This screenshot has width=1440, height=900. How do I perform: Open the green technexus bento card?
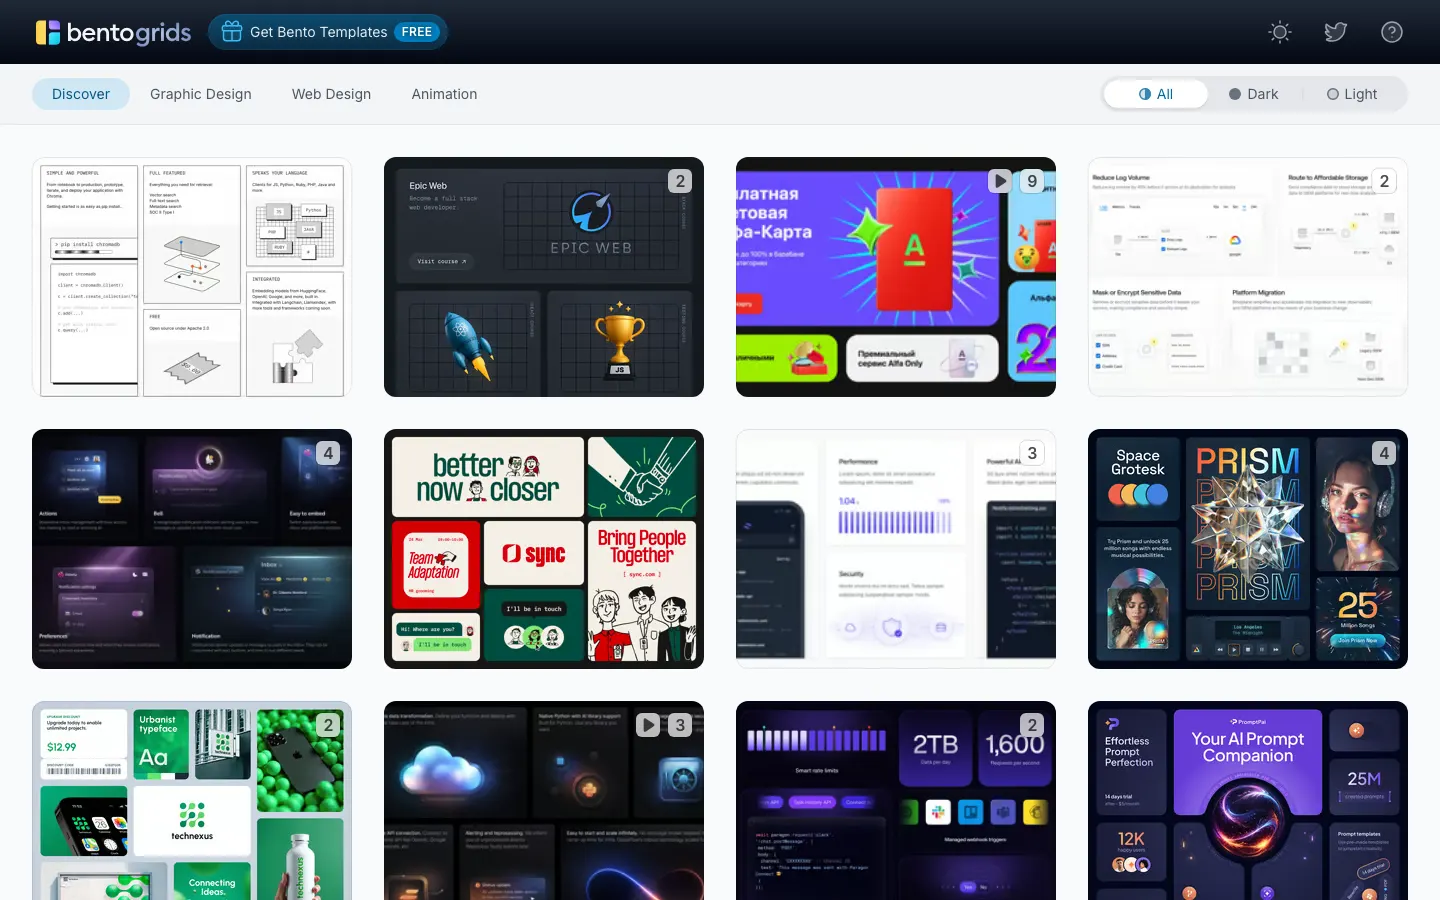192,800
